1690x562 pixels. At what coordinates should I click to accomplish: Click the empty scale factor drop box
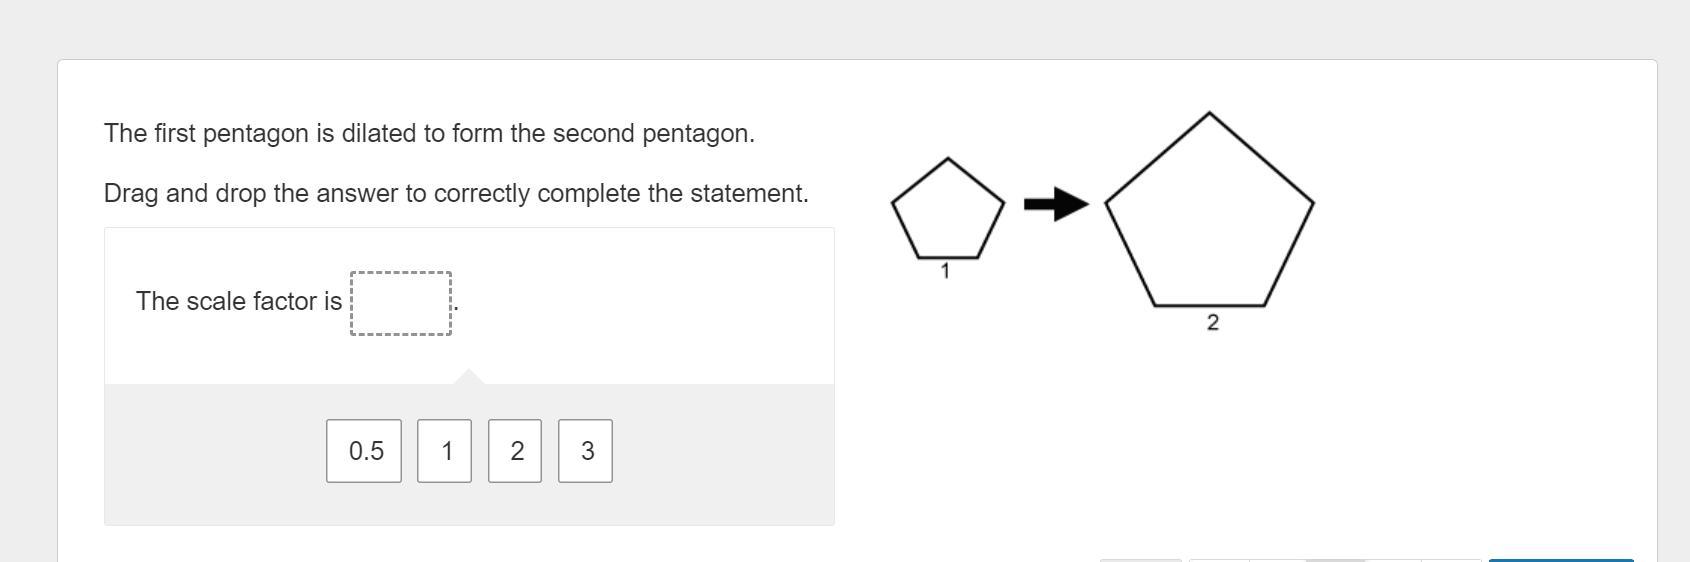pos(401,303)
